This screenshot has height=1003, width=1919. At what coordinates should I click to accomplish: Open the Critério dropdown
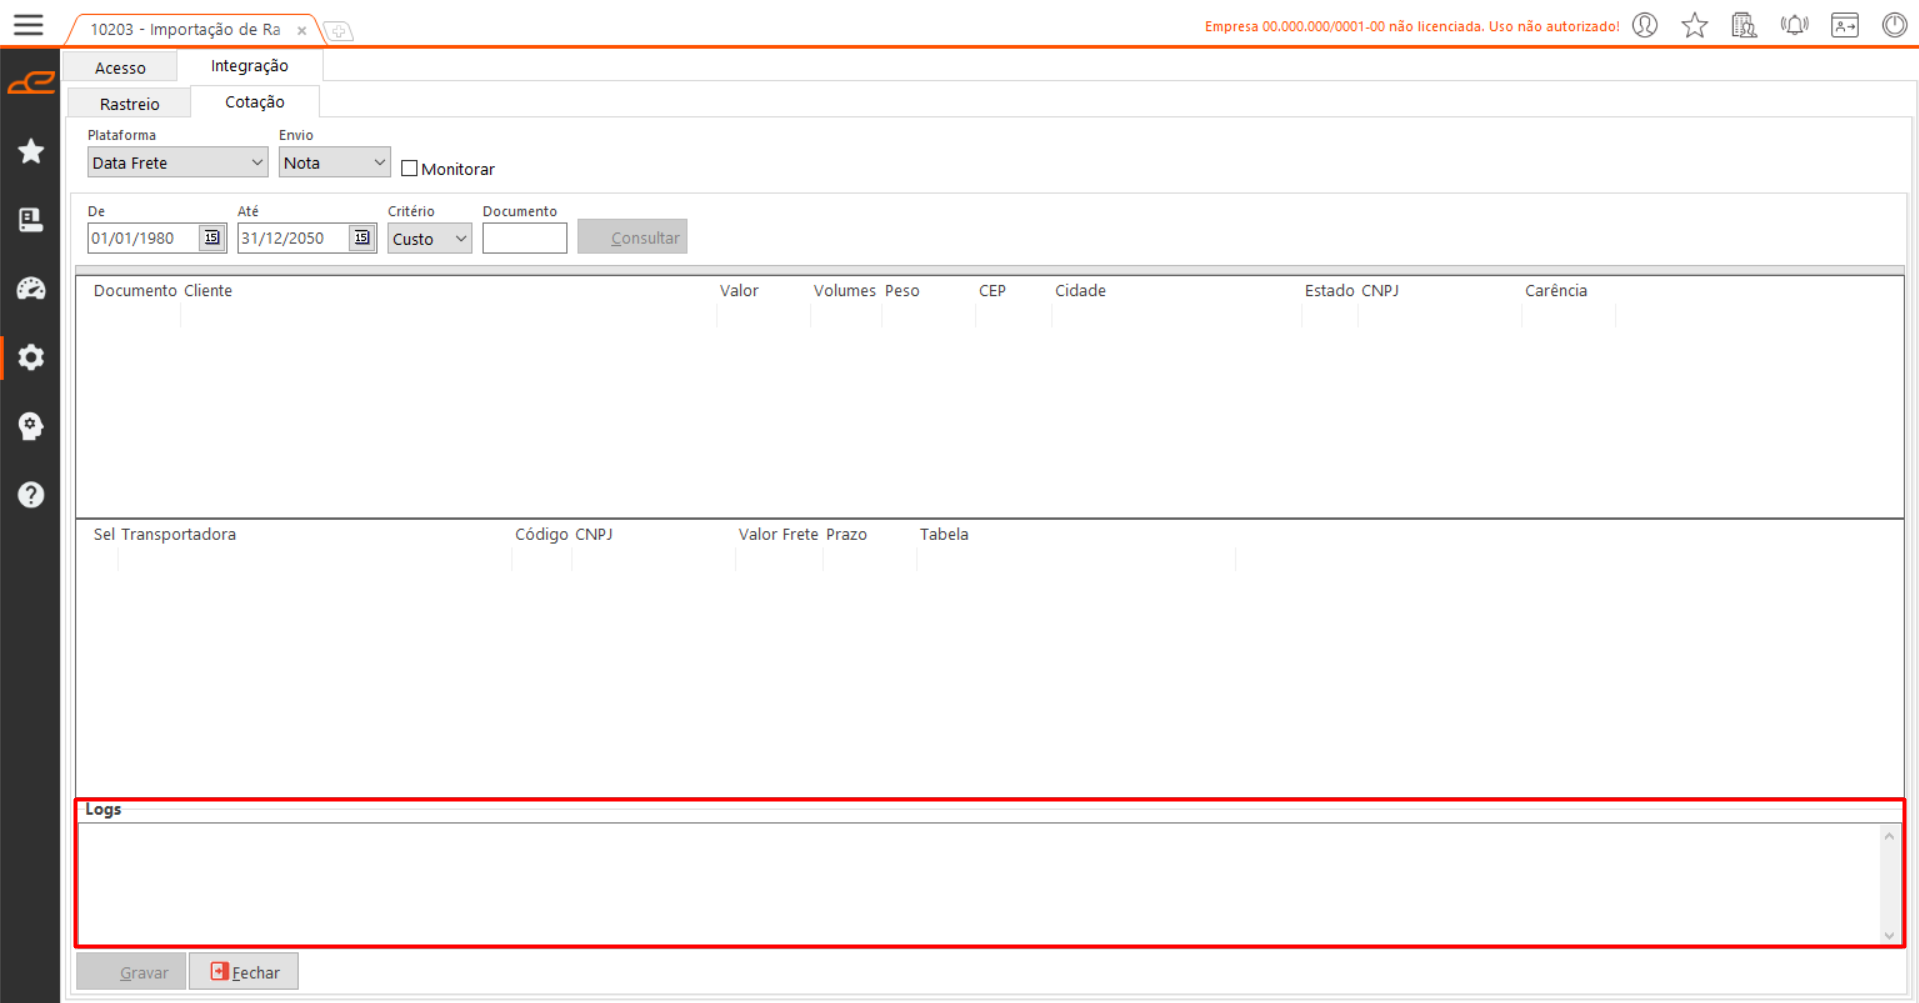click(x=460, y=239)
